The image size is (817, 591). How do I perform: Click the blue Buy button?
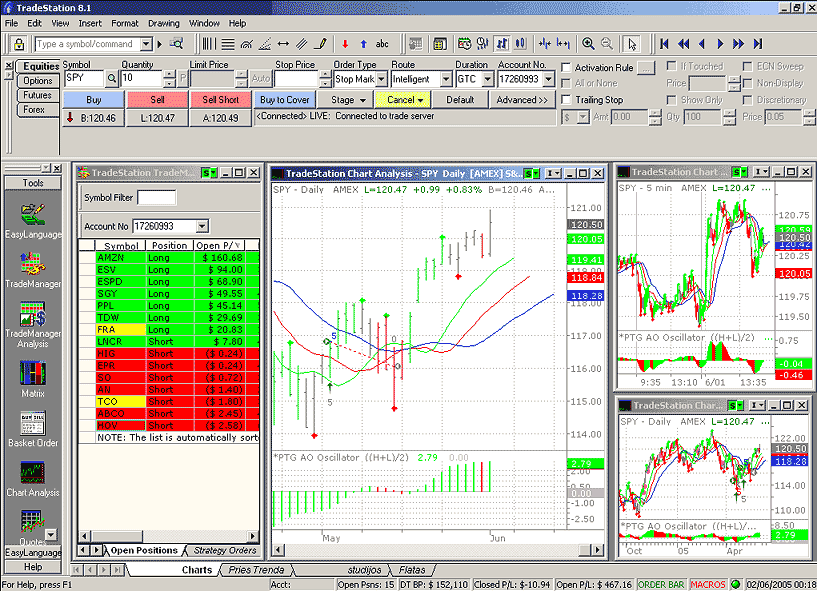point(94,100)
